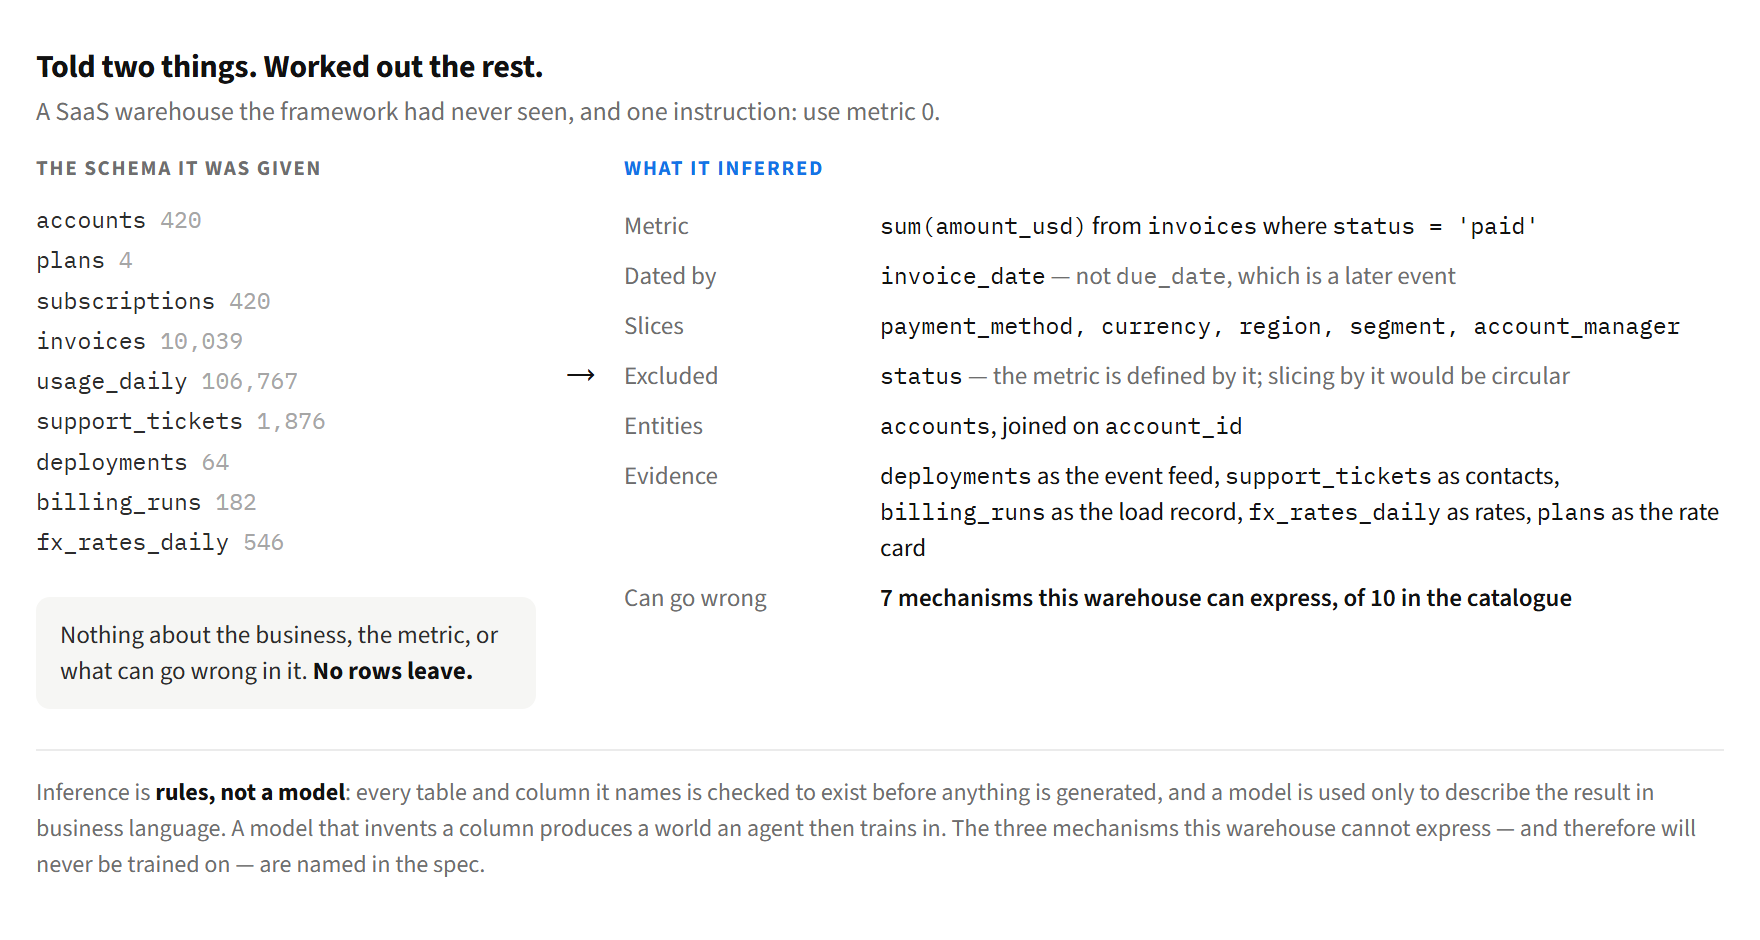1760x940 pixels.
Task: Click the 'No rows leave.' note box
Action: click(286, 653)
